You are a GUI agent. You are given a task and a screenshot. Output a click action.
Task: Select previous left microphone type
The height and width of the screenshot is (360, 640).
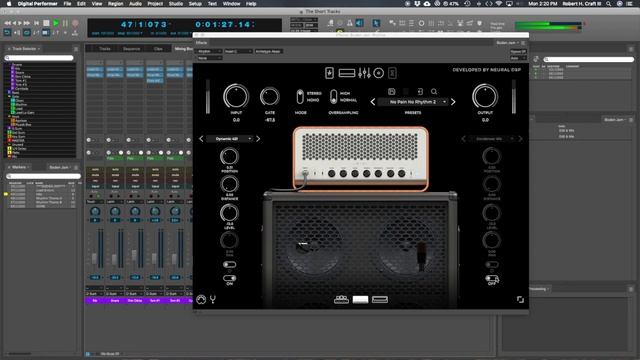201,139
